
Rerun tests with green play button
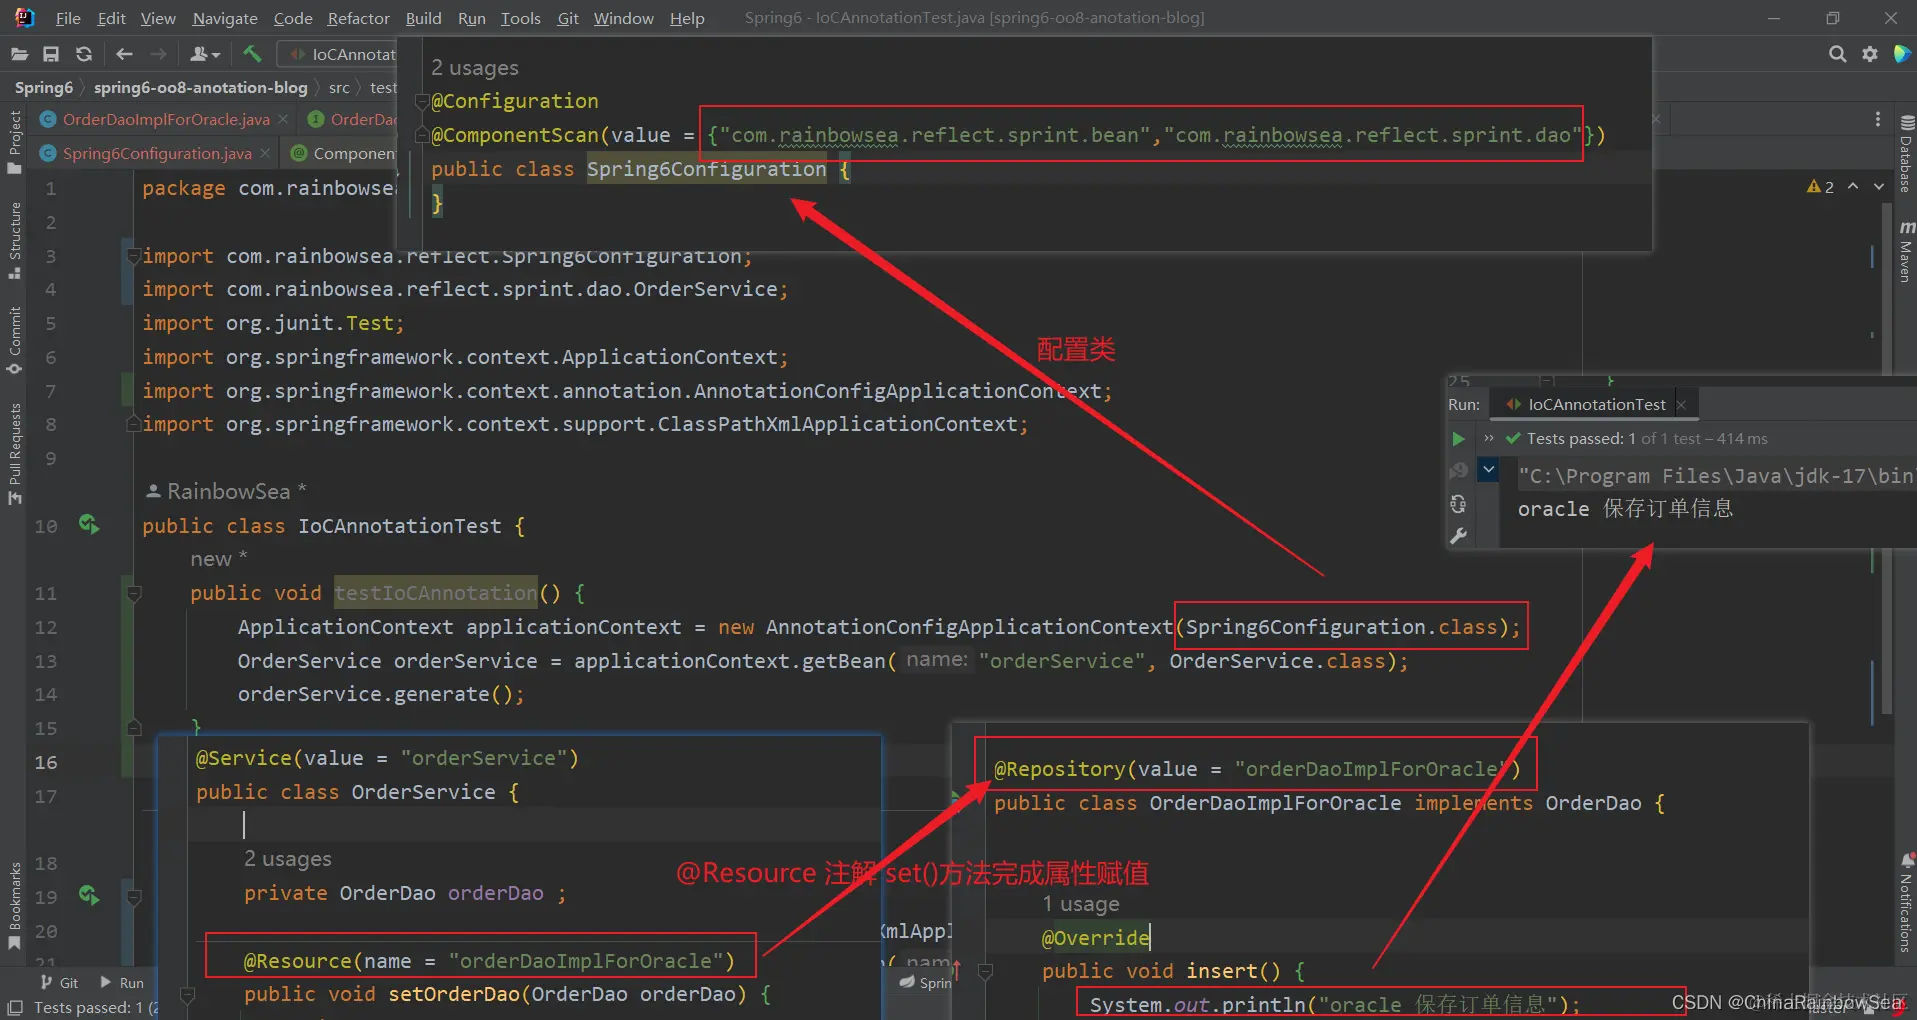tap(1458, 439)
